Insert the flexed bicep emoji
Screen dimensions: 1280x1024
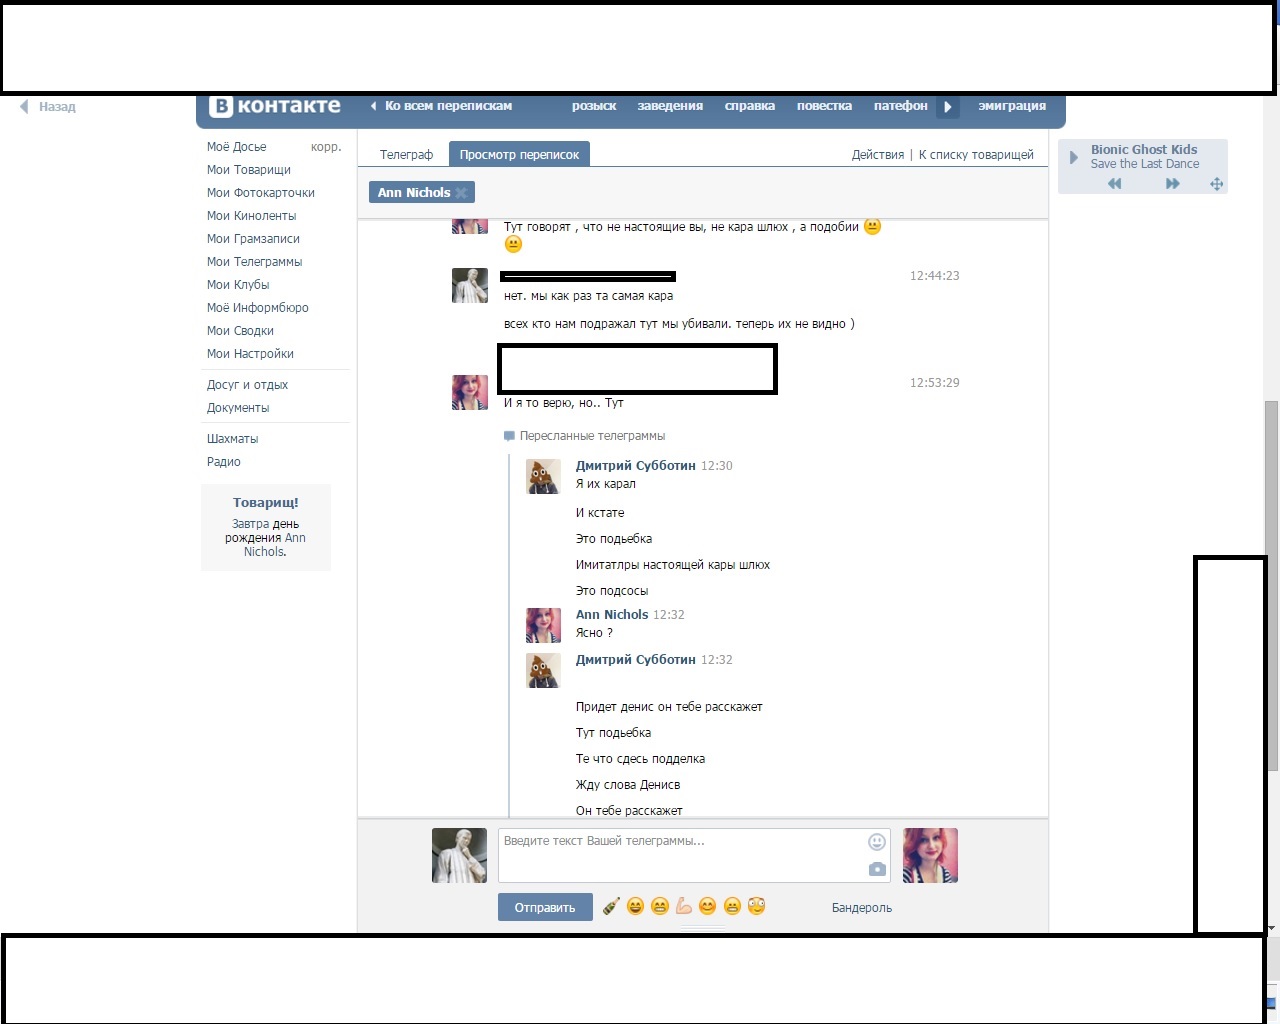coord(684,907)
